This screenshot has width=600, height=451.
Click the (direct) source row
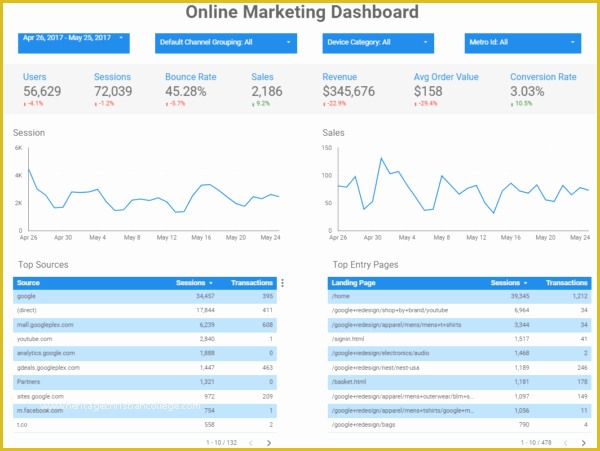pyautogui.click(x=145, y=310)
